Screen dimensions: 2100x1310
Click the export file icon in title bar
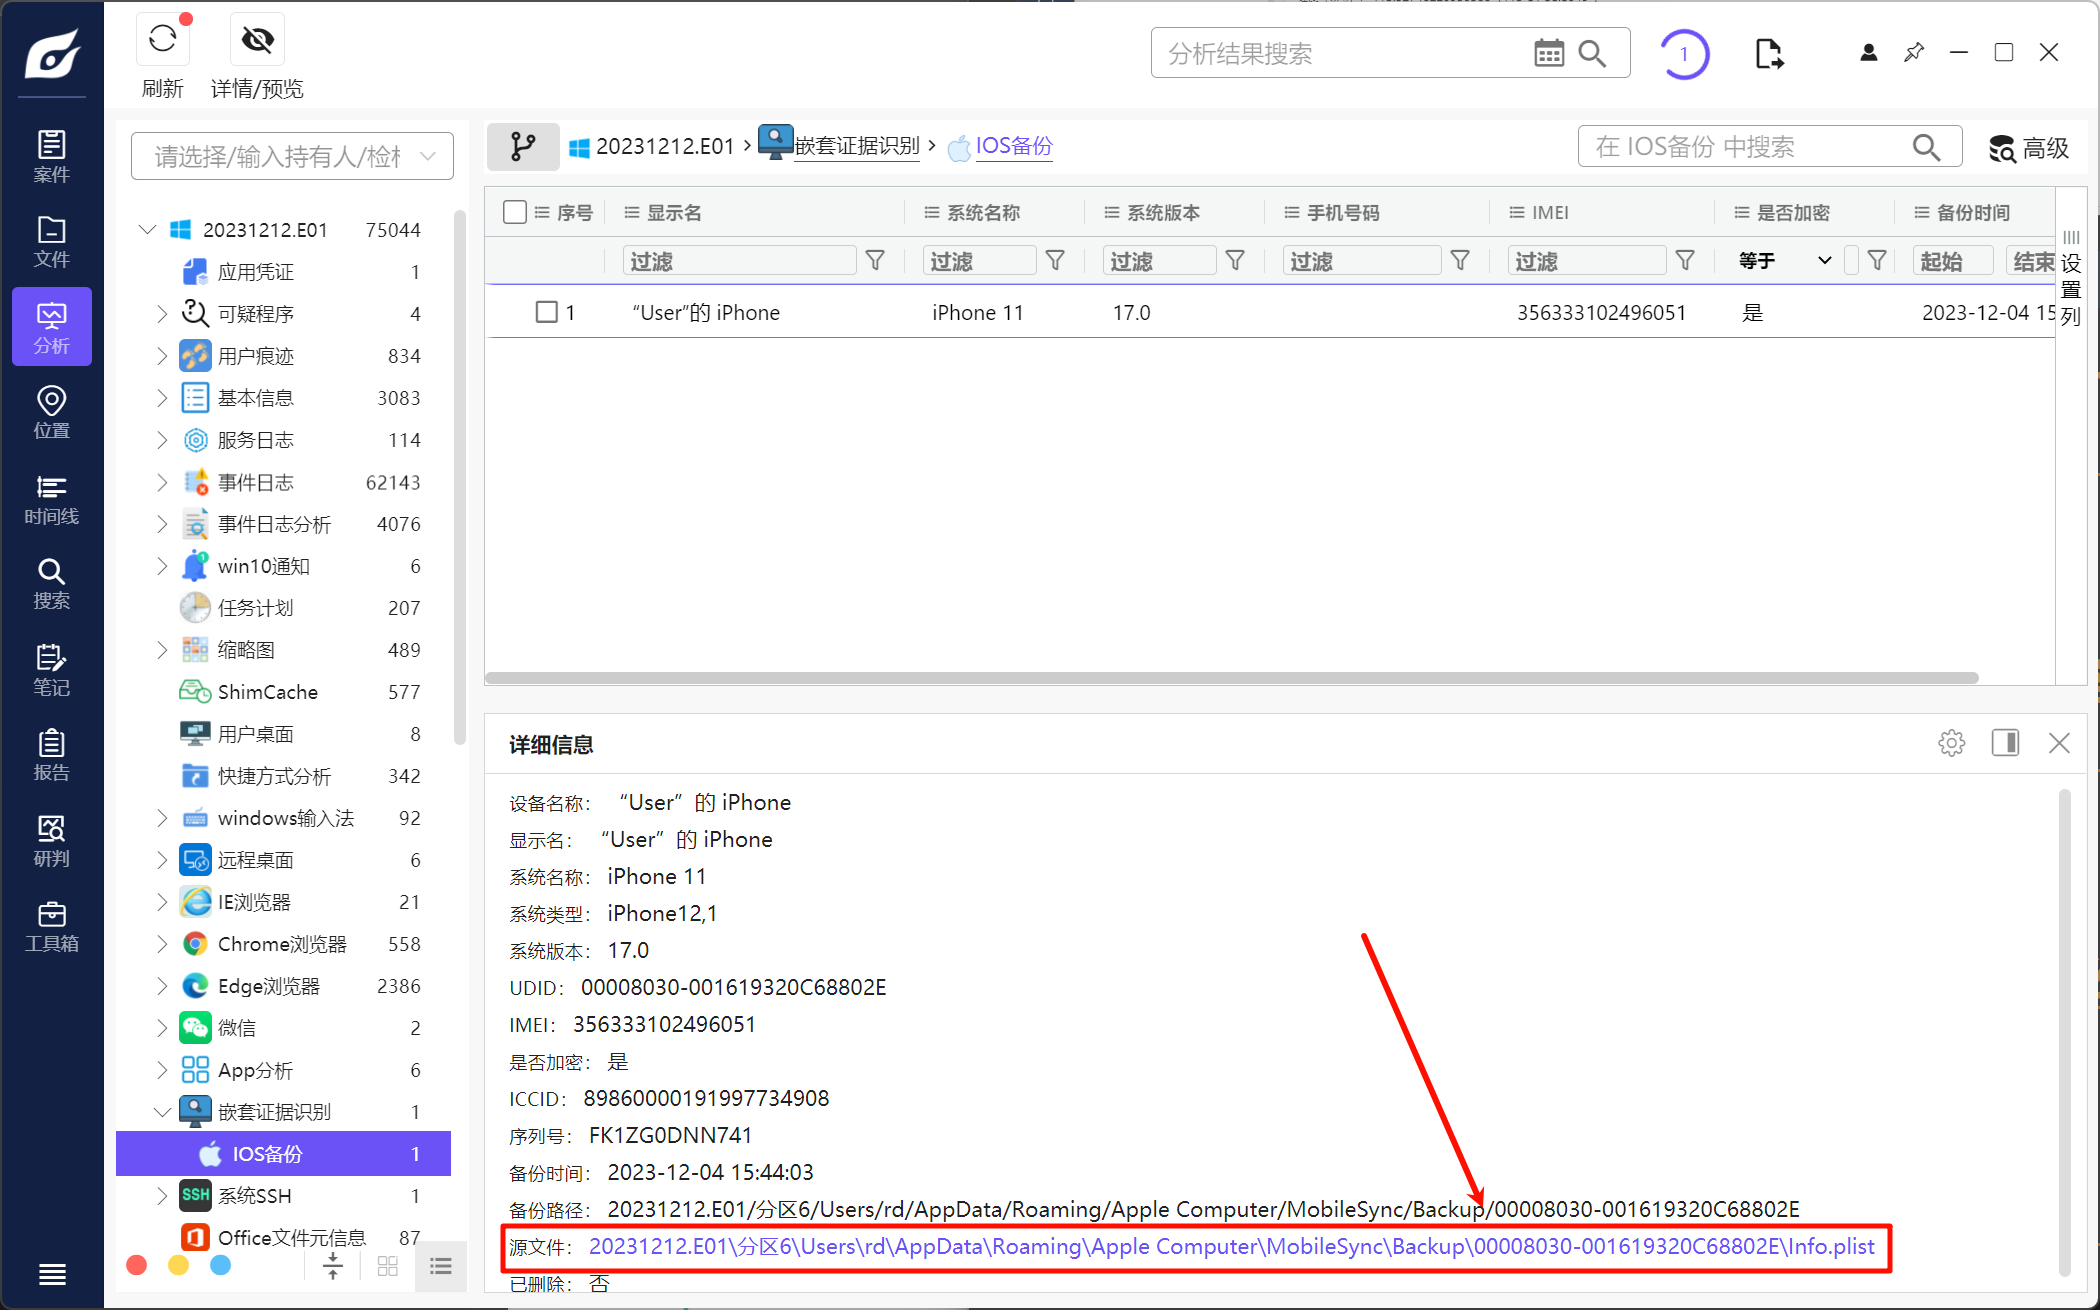[1768, 53]
